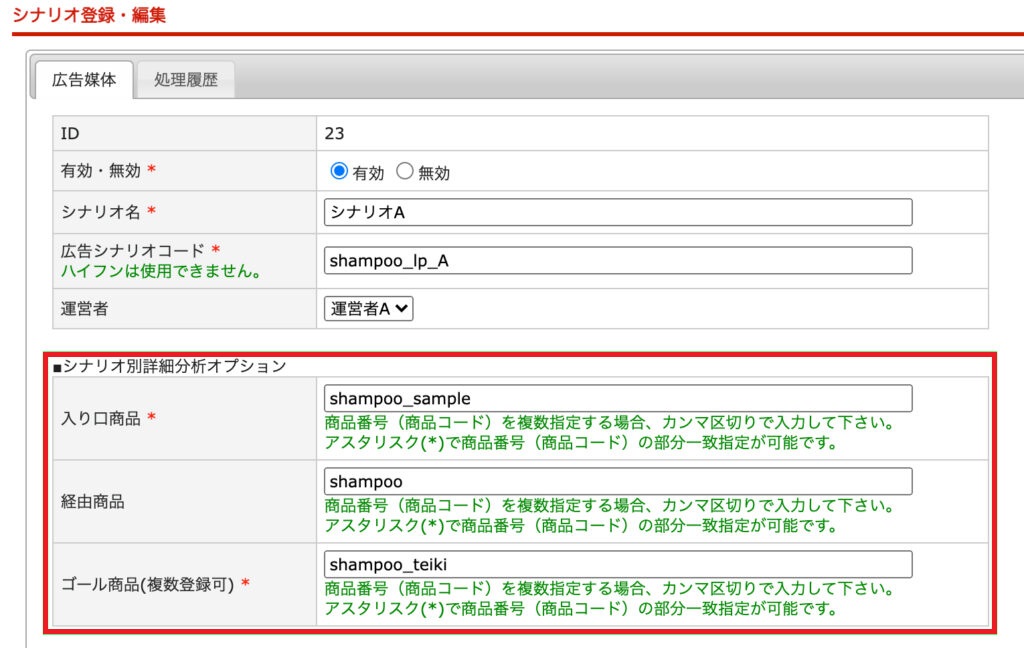The height and width of the screenshot is (648, 1024).
Task: Click the シナリオ別詳細分析オプション section title
Action: pyautogui.click(x=170, y=366)
